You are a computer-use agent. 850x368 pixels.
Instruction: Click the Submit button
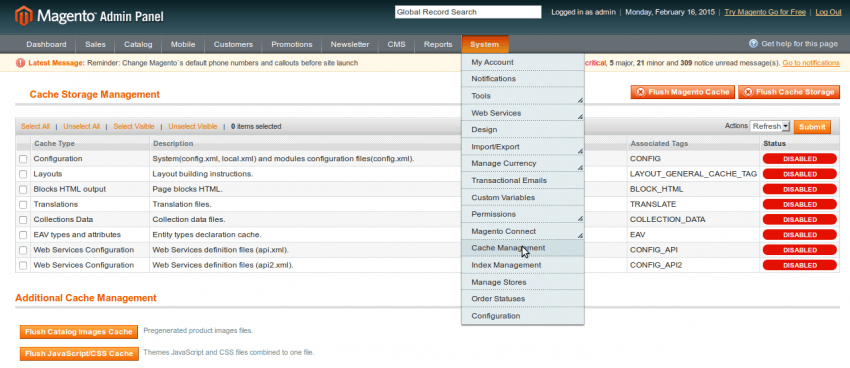pyautogui.click(x=812, y=127)
